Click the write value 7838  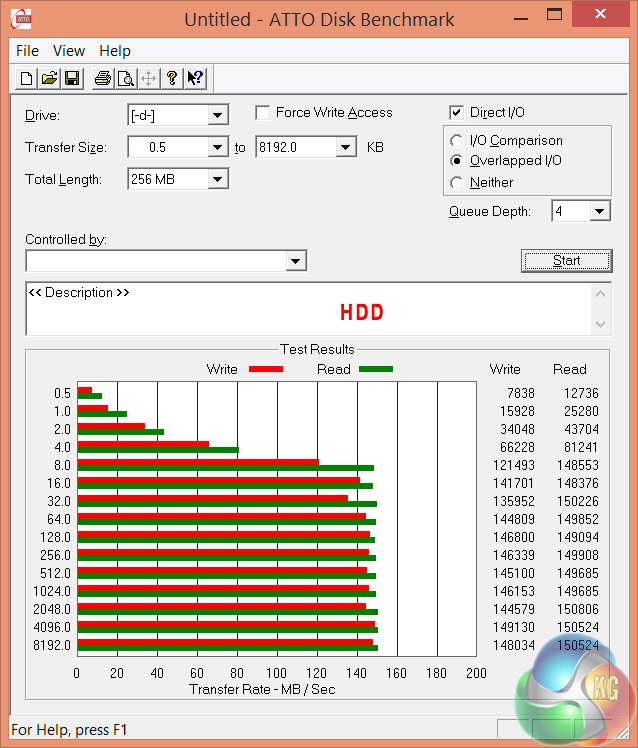(521, 393)
